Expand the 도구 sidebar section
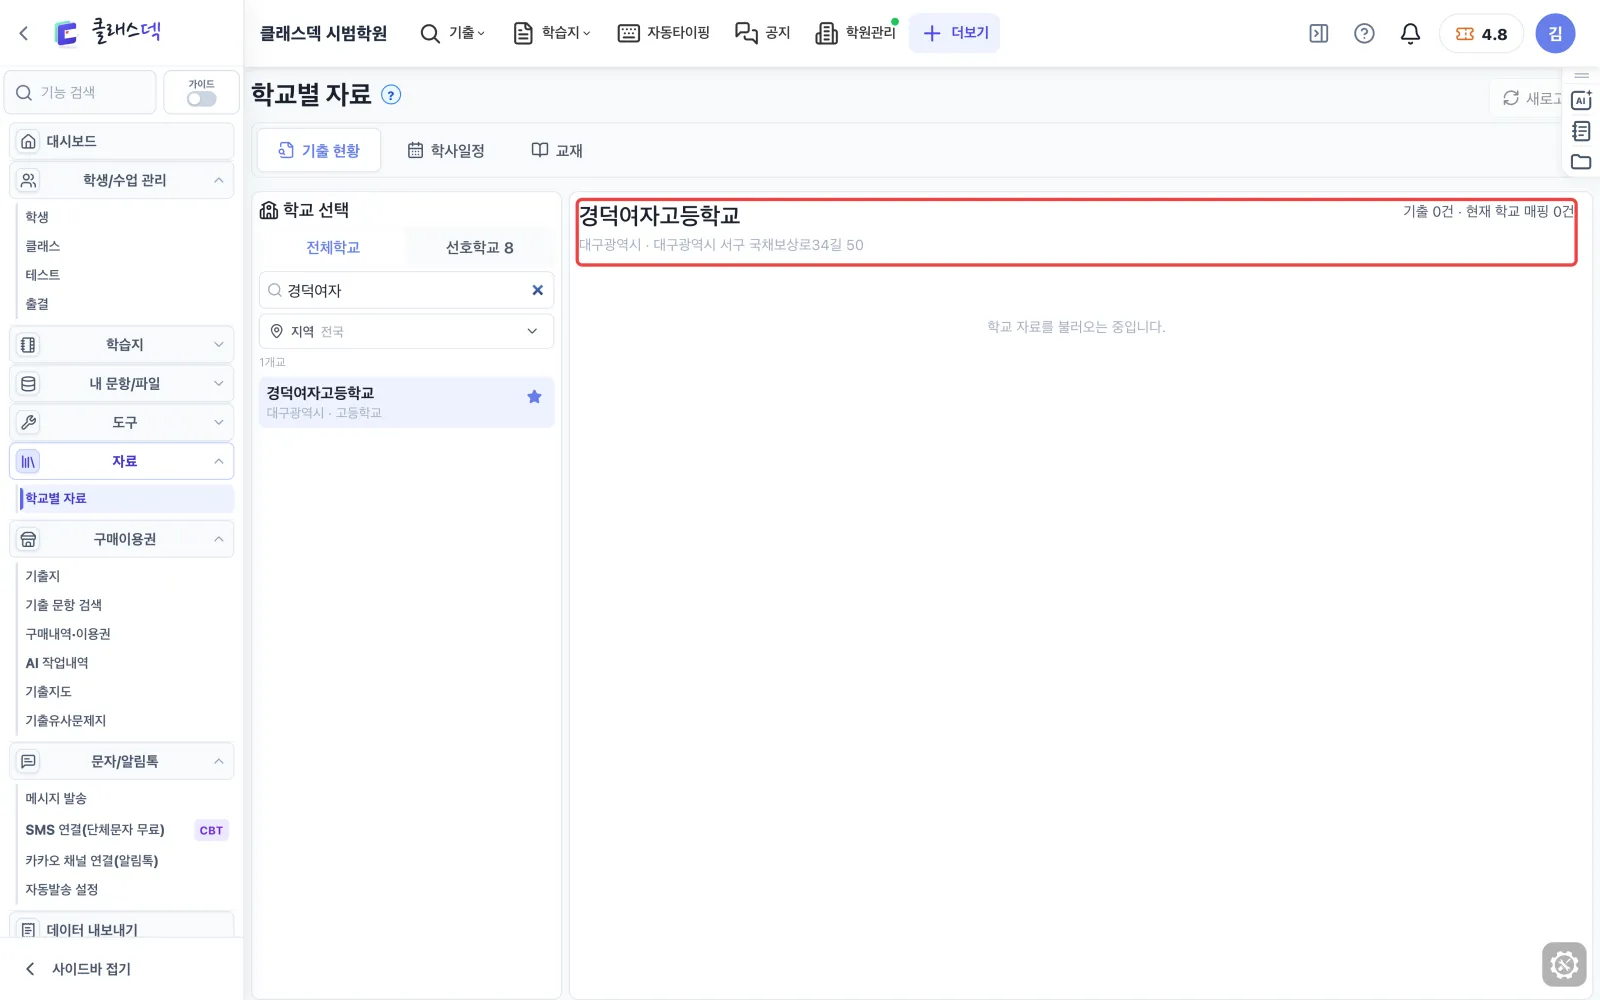The width and height of the screenshot is (1600, 1000). (122, 422)
